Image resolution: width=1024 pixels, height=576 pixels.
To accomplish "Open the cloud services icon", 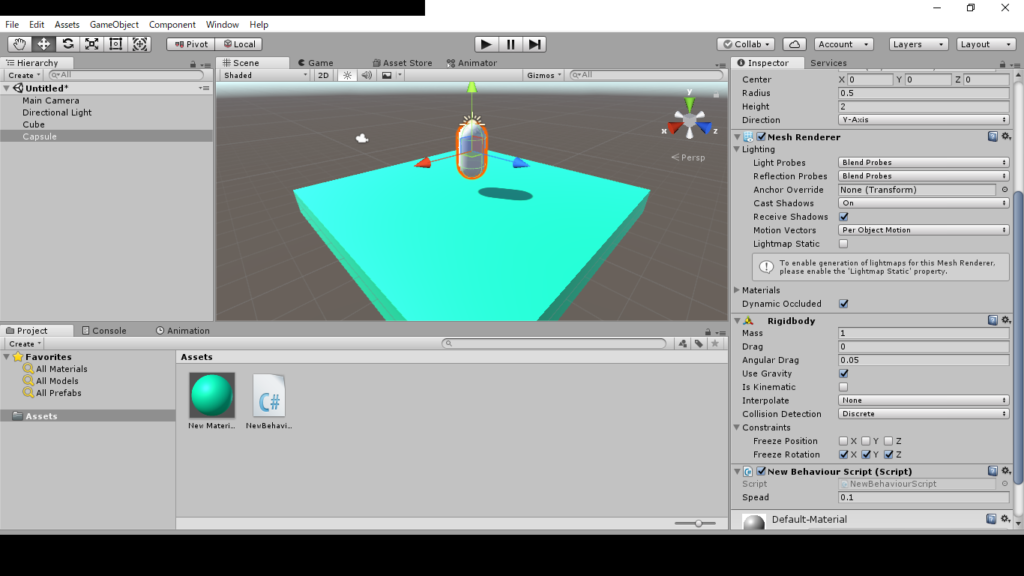I will (794, 44).
